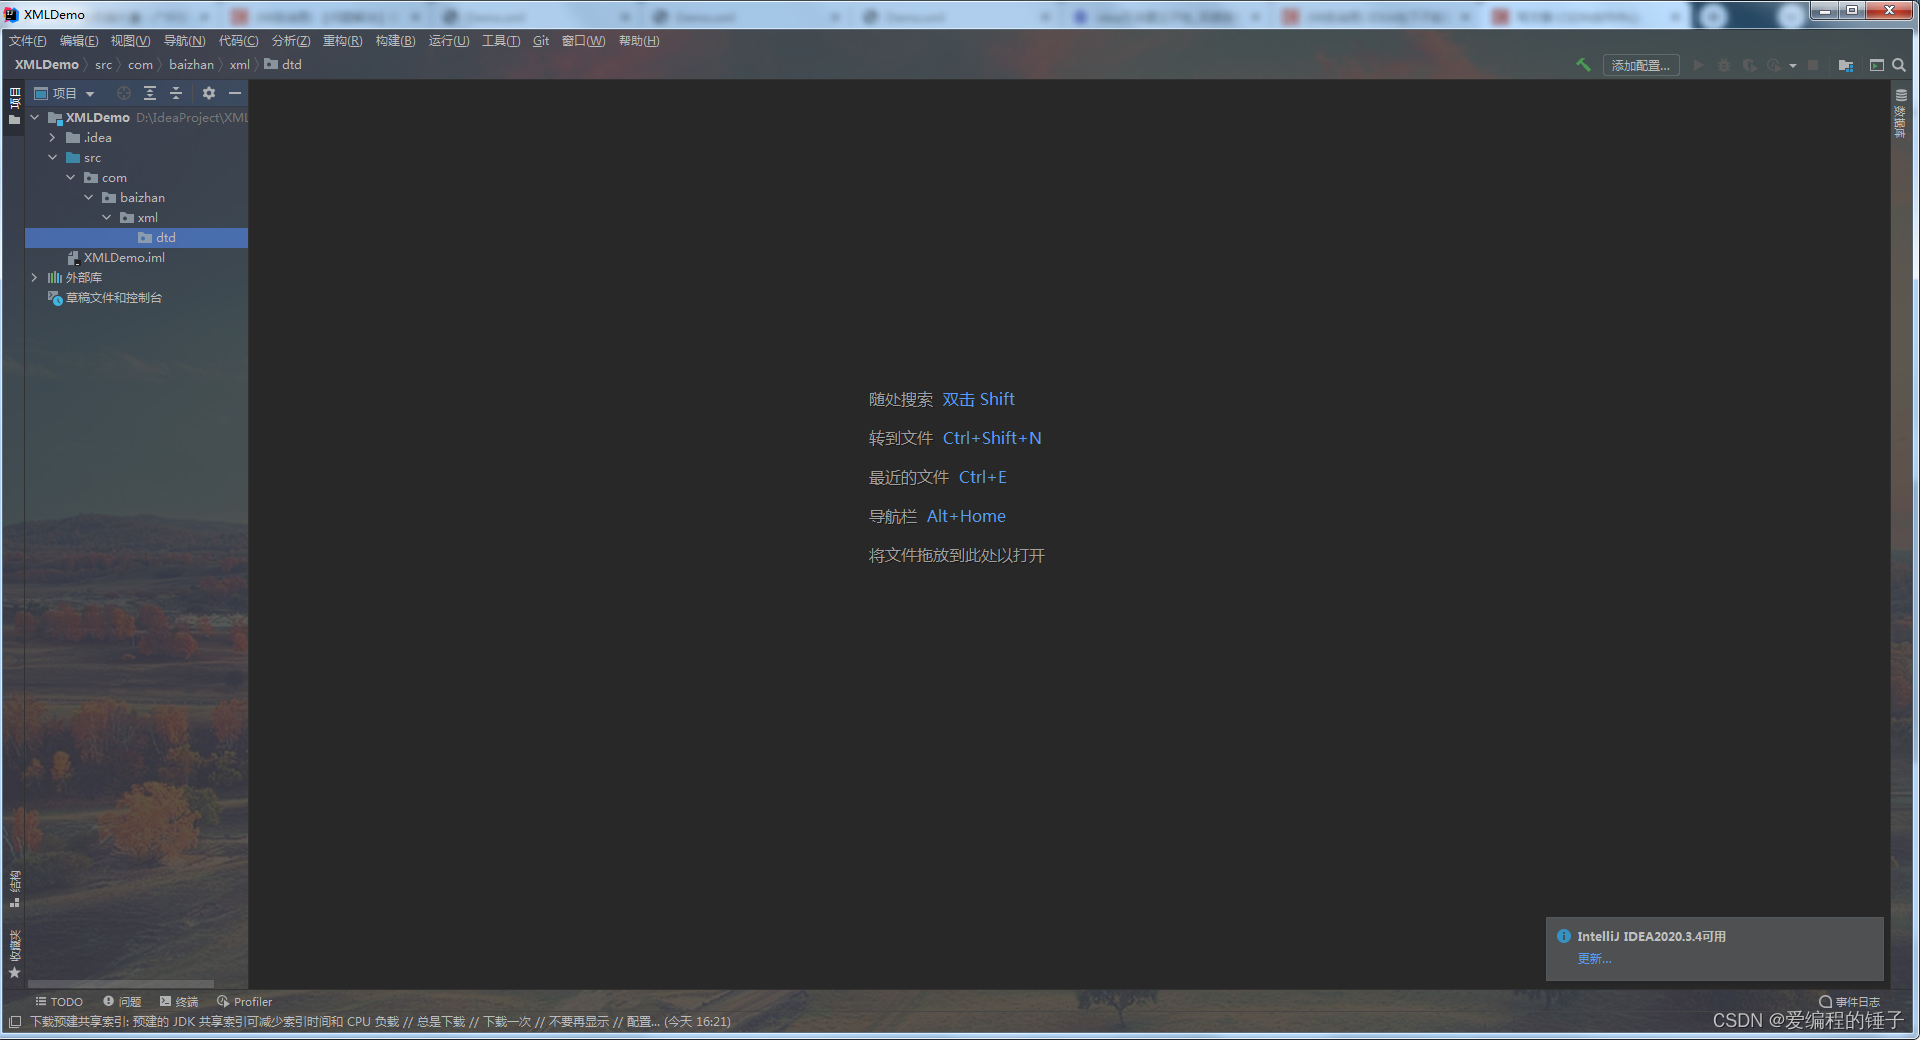Open the 终端 Terminal tool window tab
Screen dimensions: 1920x1040
pyautogui.click(x=179, y=1001)
